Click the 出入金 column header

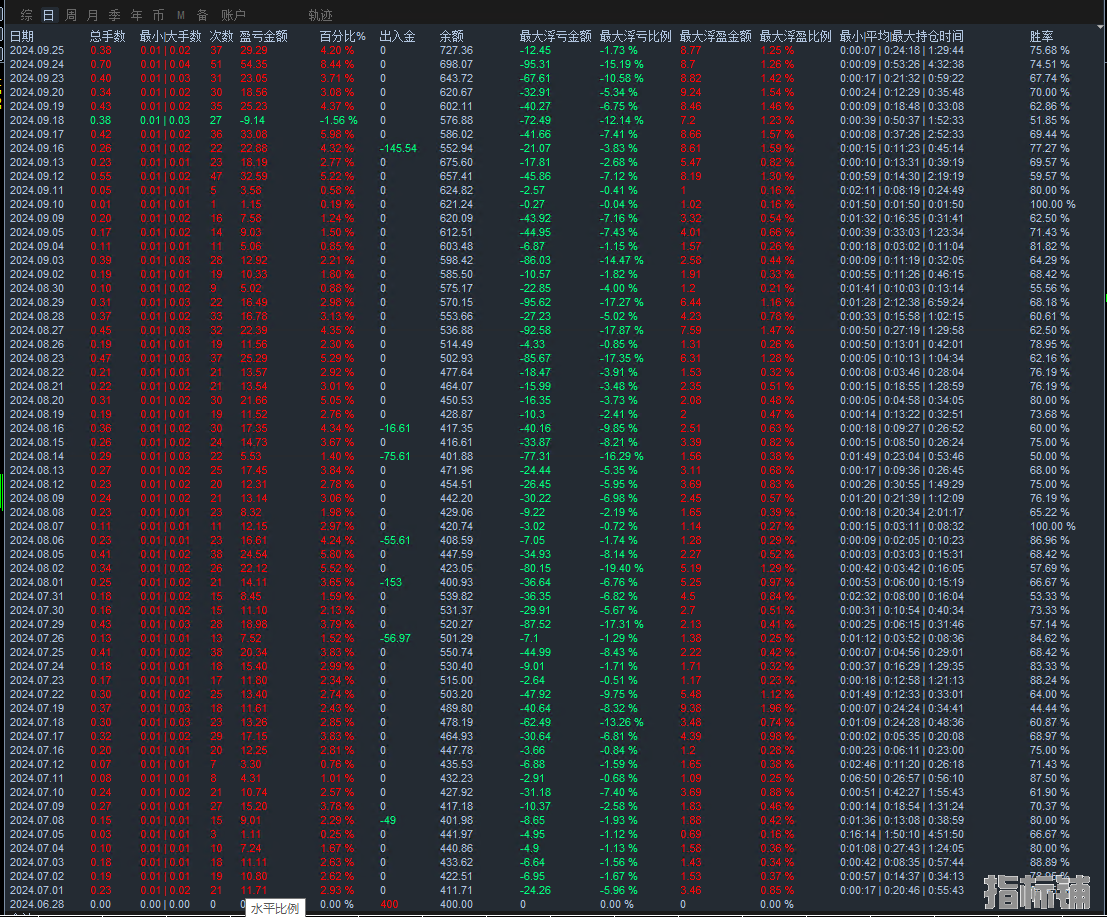(397, 36)
